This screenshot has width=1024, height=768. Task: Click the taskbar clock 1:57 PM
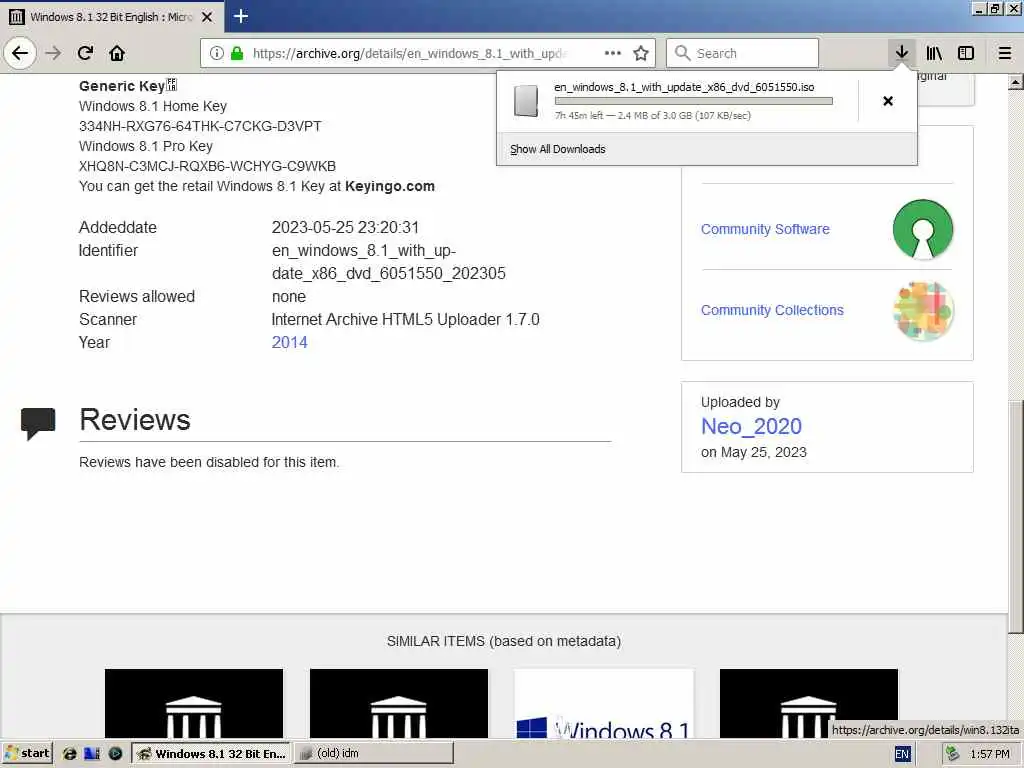989,754
